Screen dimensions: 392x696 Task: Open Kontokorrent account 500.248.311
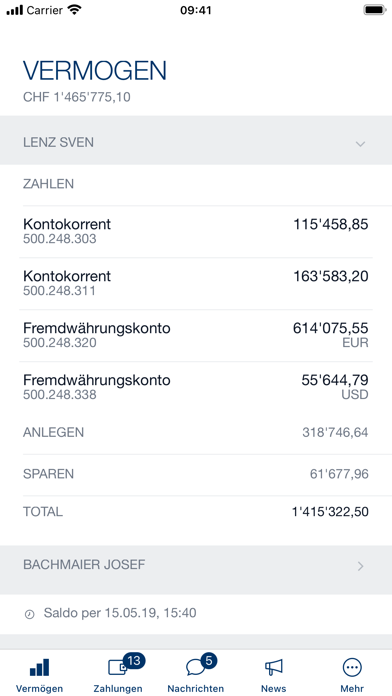pos(196,283)
